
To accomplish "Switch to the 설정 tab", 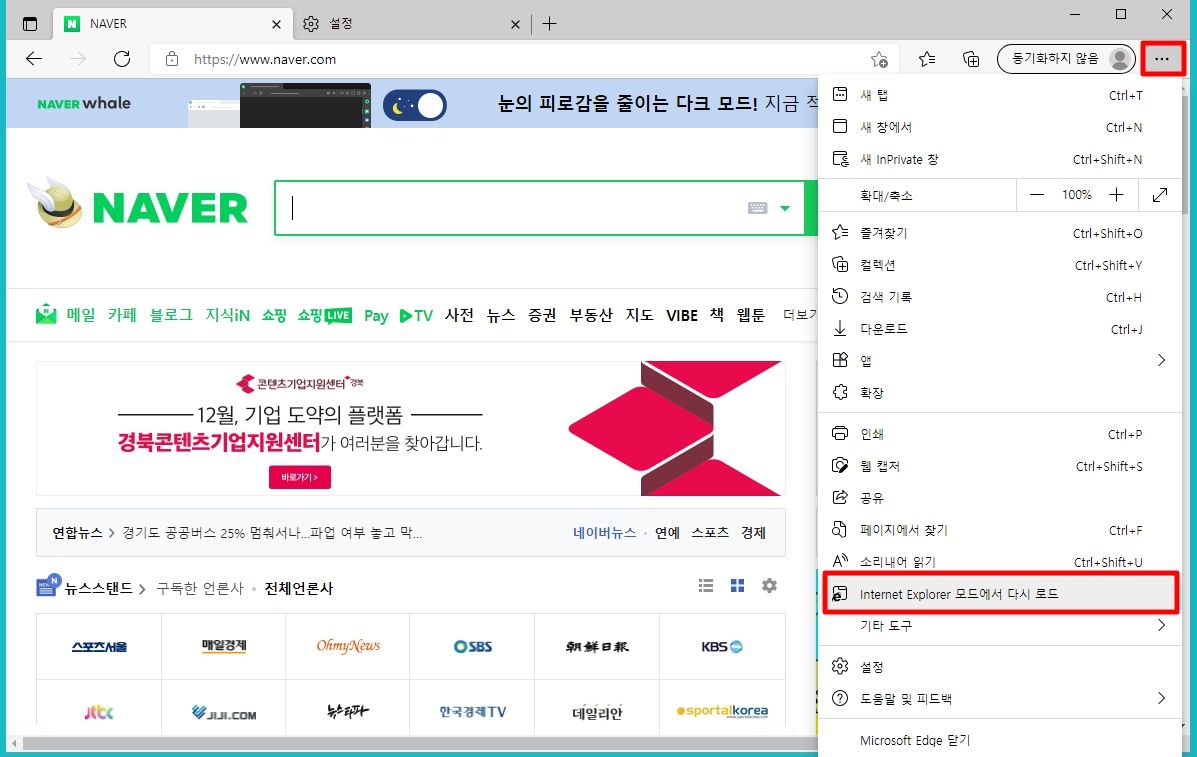I will [411, 24].
